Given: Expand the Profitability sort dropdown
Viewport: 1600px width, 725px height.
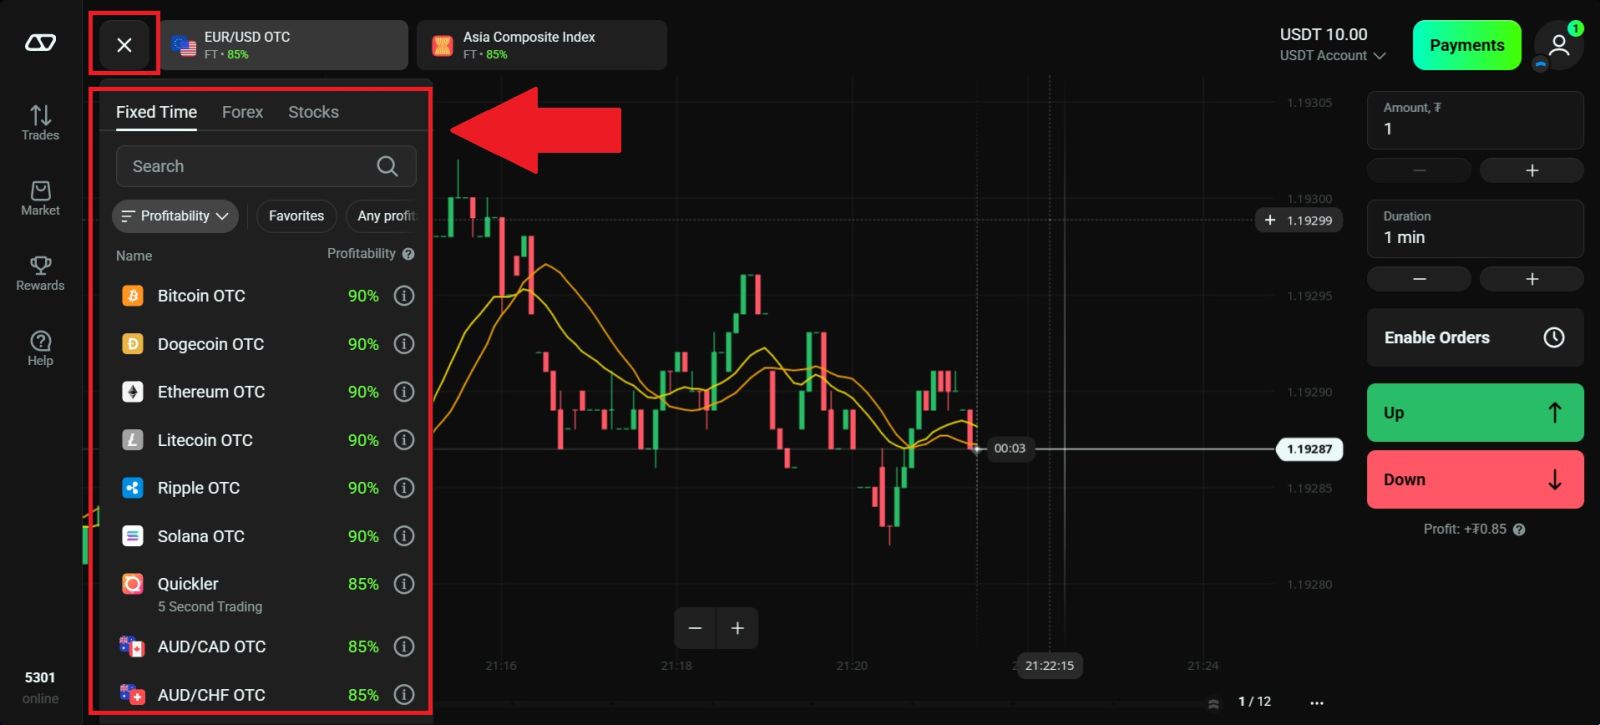Looking at the screenshot, I should (175, 216).
